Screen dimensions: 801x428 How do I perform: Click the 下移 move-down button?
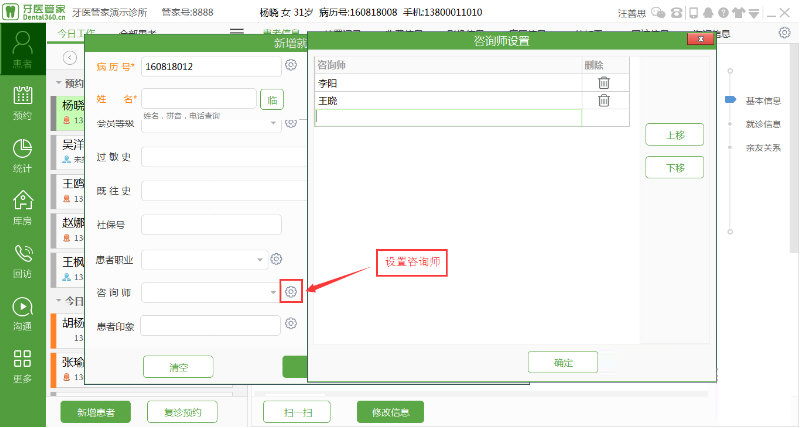(x=674, y=168)
